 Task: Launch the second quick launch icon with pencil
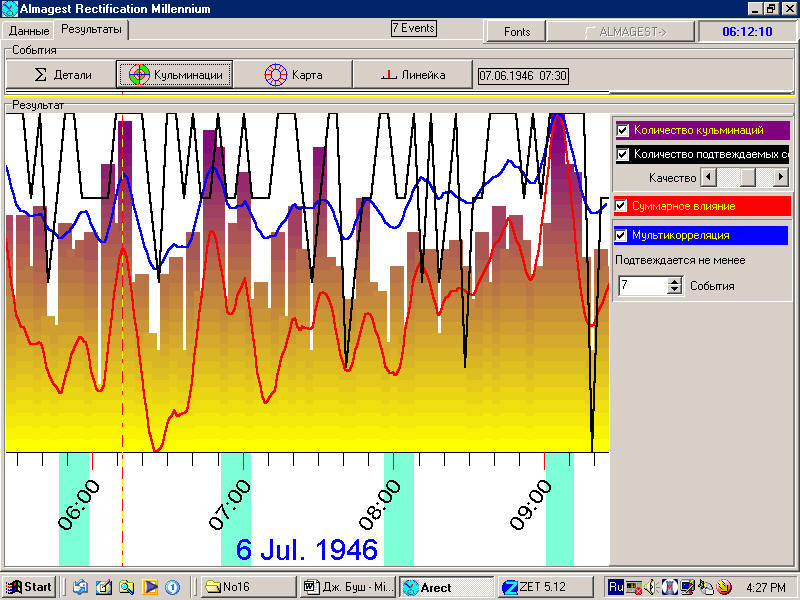pos(104,587)
